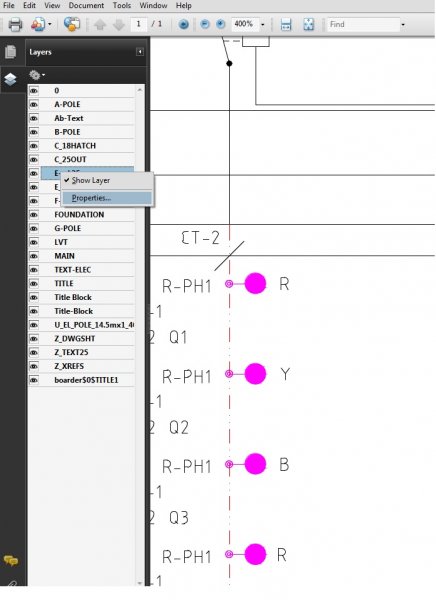Open the Document menu
This screenshot has width=436, height=600.
[x=86, y=5]
